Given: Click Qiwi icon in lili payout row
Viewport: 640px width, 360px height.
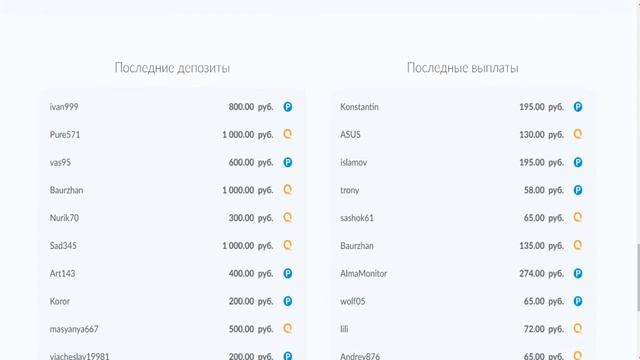Looking at the screenshot, I should 578,329.
